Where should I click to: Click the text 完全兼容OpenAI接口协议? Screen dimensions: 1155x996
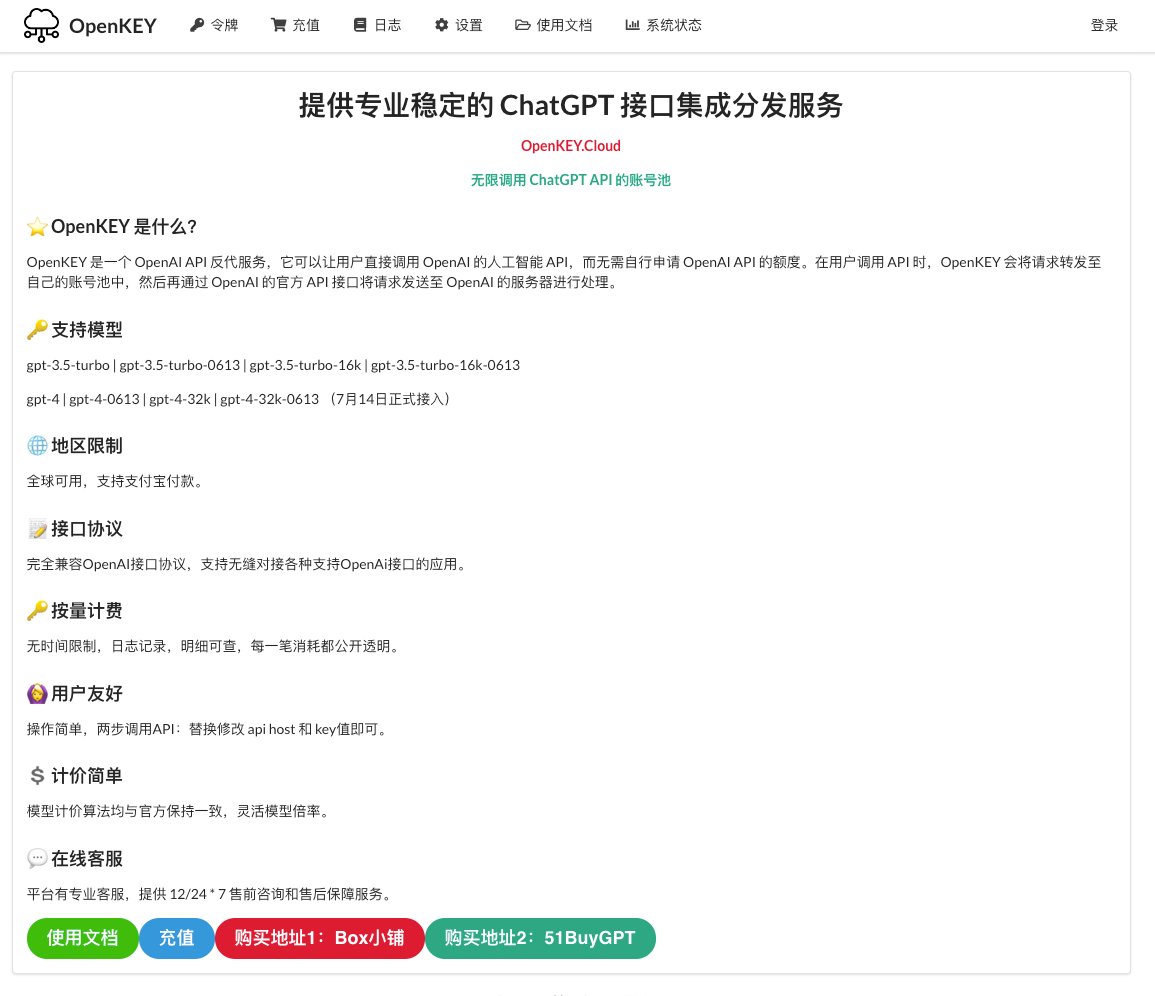click(x=107, y=564)
